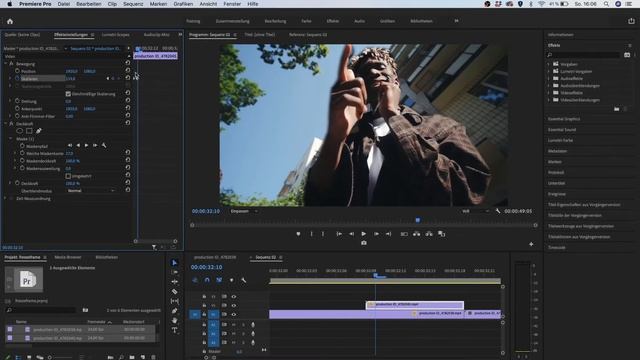Select the Hand tool
This screenshot has height=360, width=640.
pyautogui.click(x=174, y=320)
